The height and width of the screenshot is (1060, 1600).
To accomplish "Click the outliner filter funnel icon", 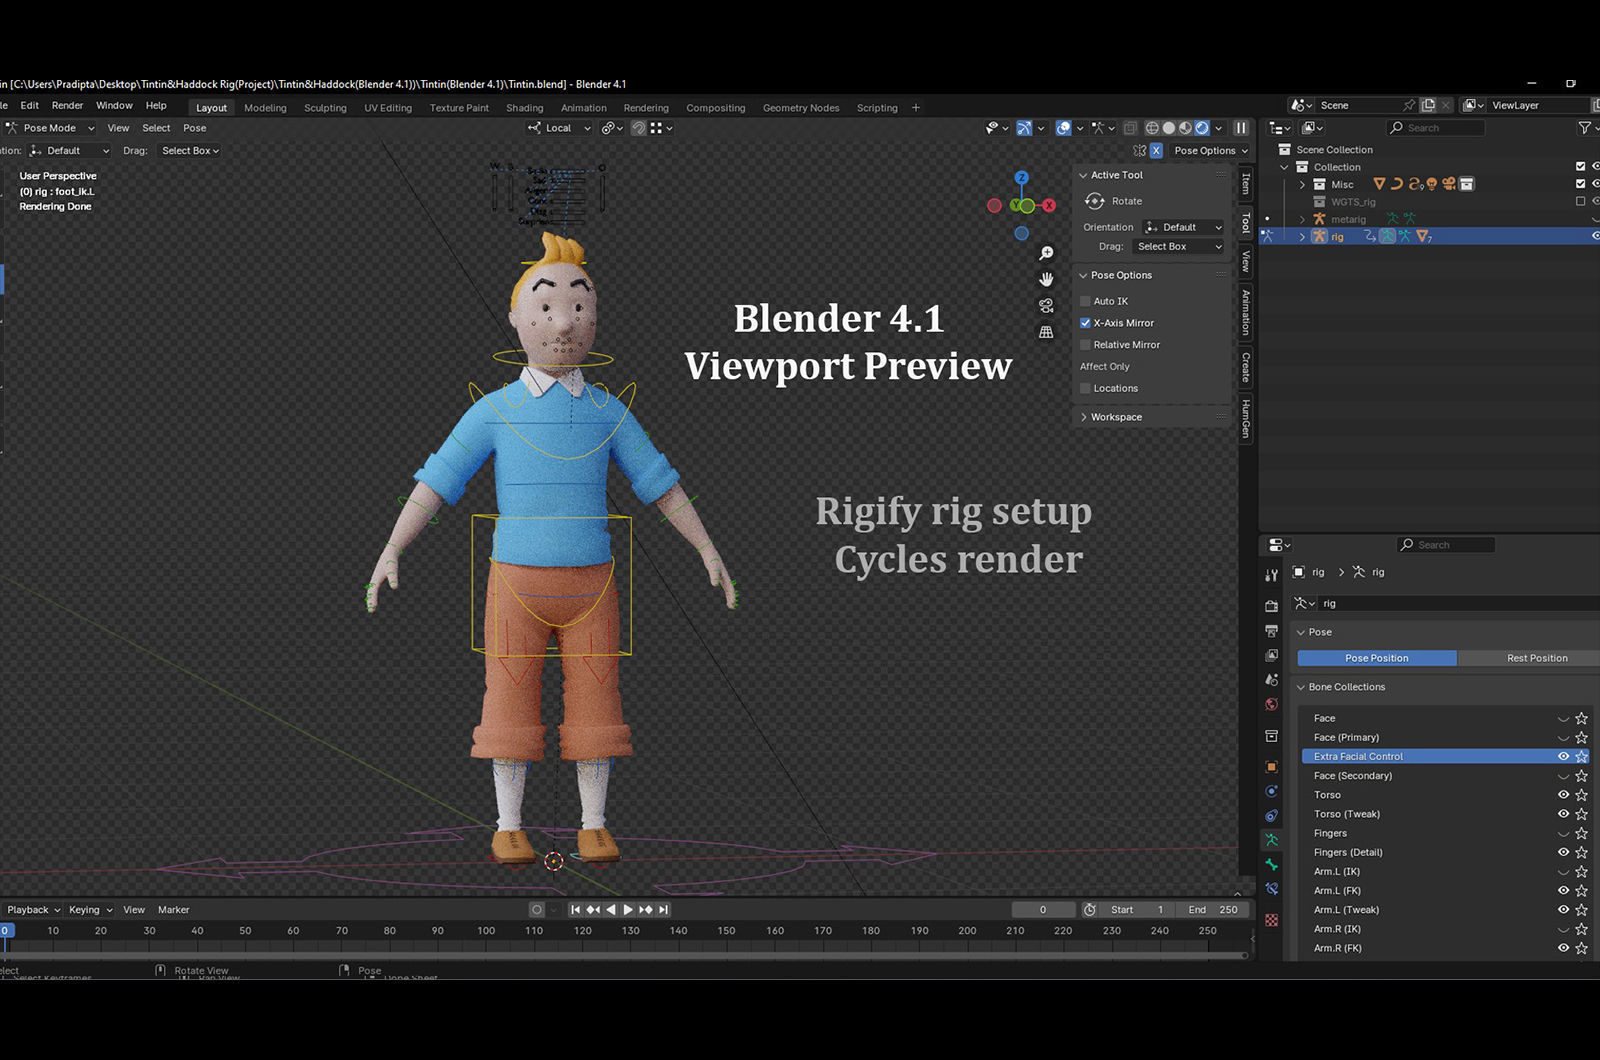I will coord(1584,128).
